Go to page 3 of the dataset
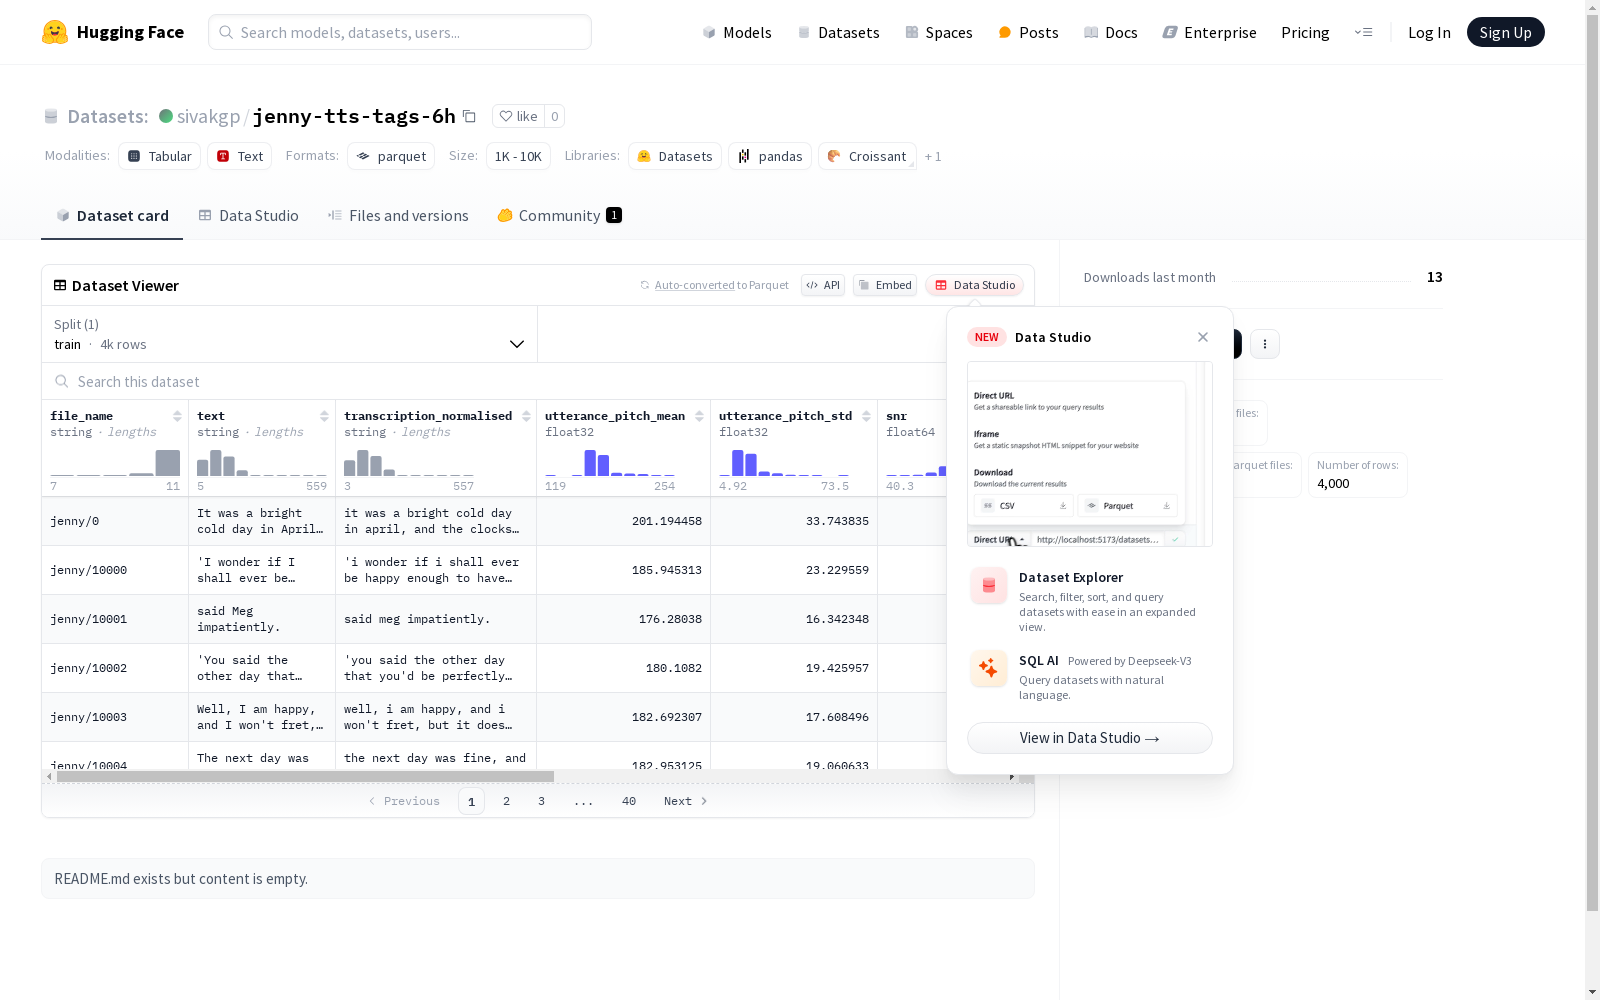1600x1000 pixels. [x=542, y=801]
